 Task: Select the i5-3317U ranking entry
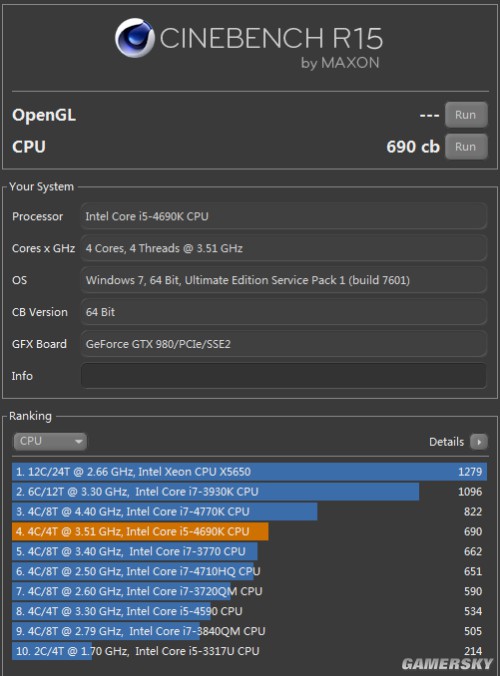coord(250,651)
